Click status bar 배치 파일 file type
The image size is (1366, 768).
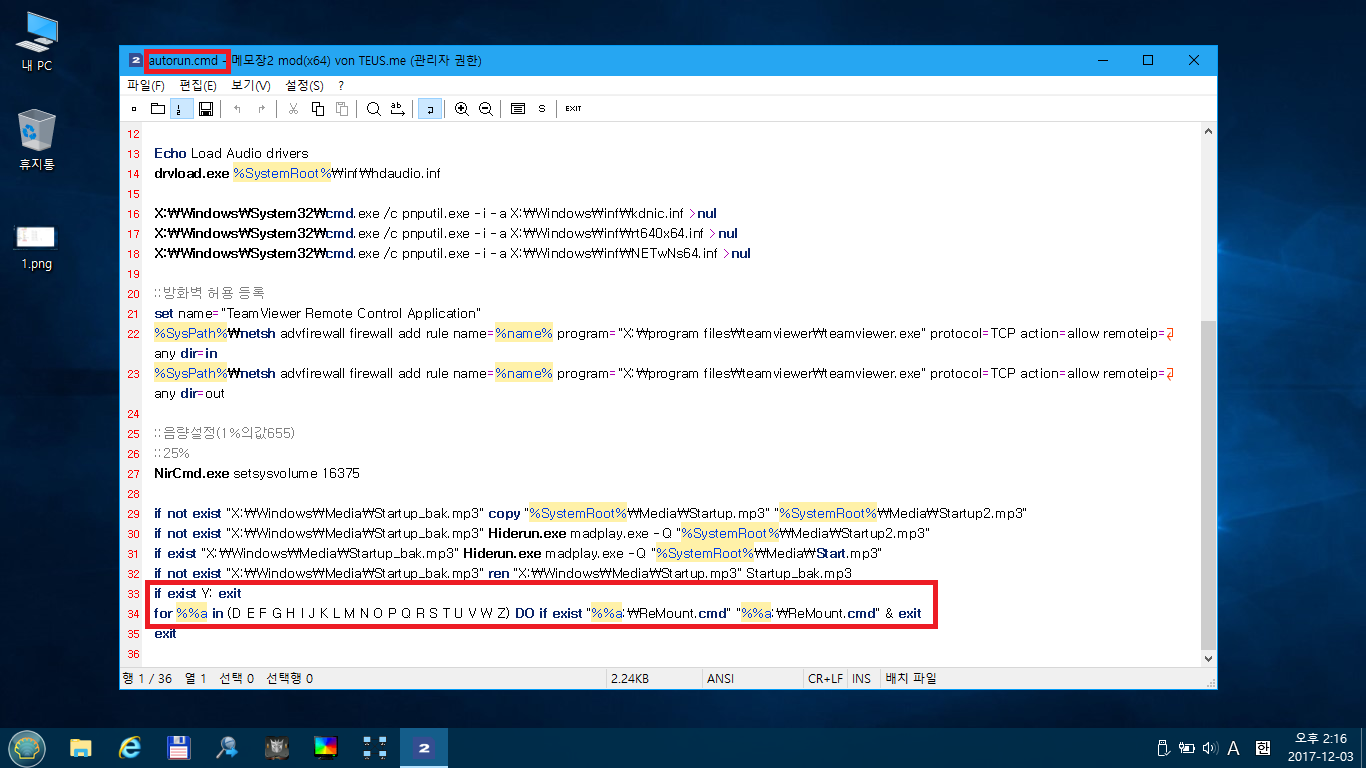(x=911, y=678)
